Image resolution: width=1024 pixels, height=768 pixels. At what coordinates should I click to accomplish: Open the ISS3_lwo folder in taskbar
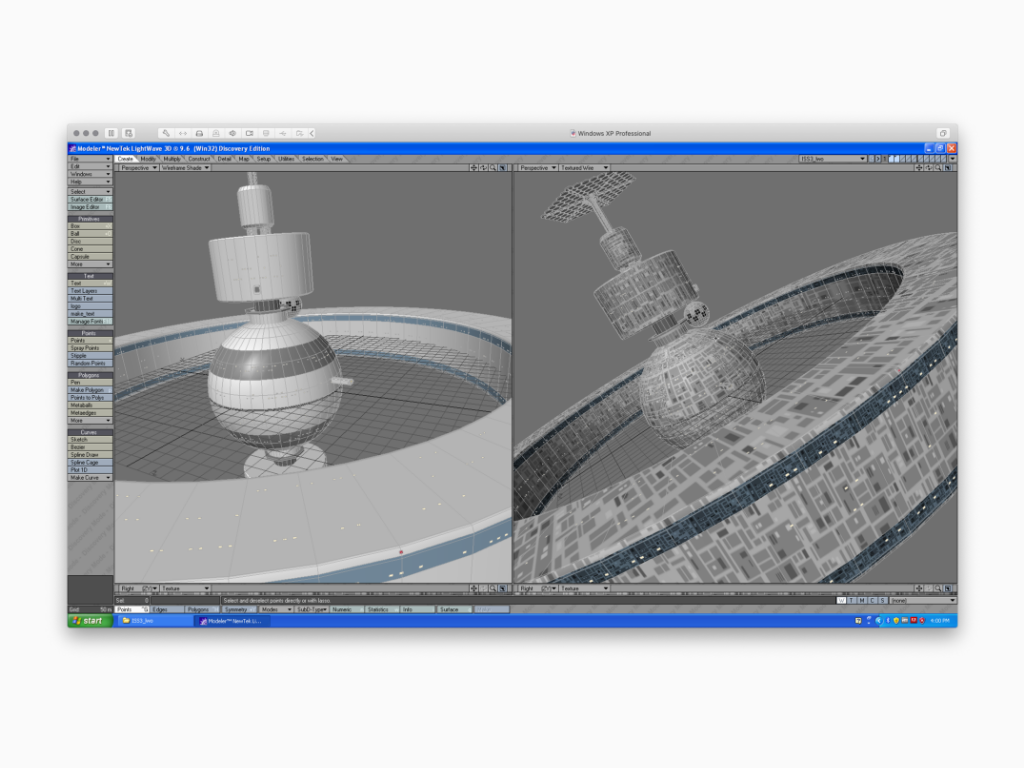(x=154, y=620)
